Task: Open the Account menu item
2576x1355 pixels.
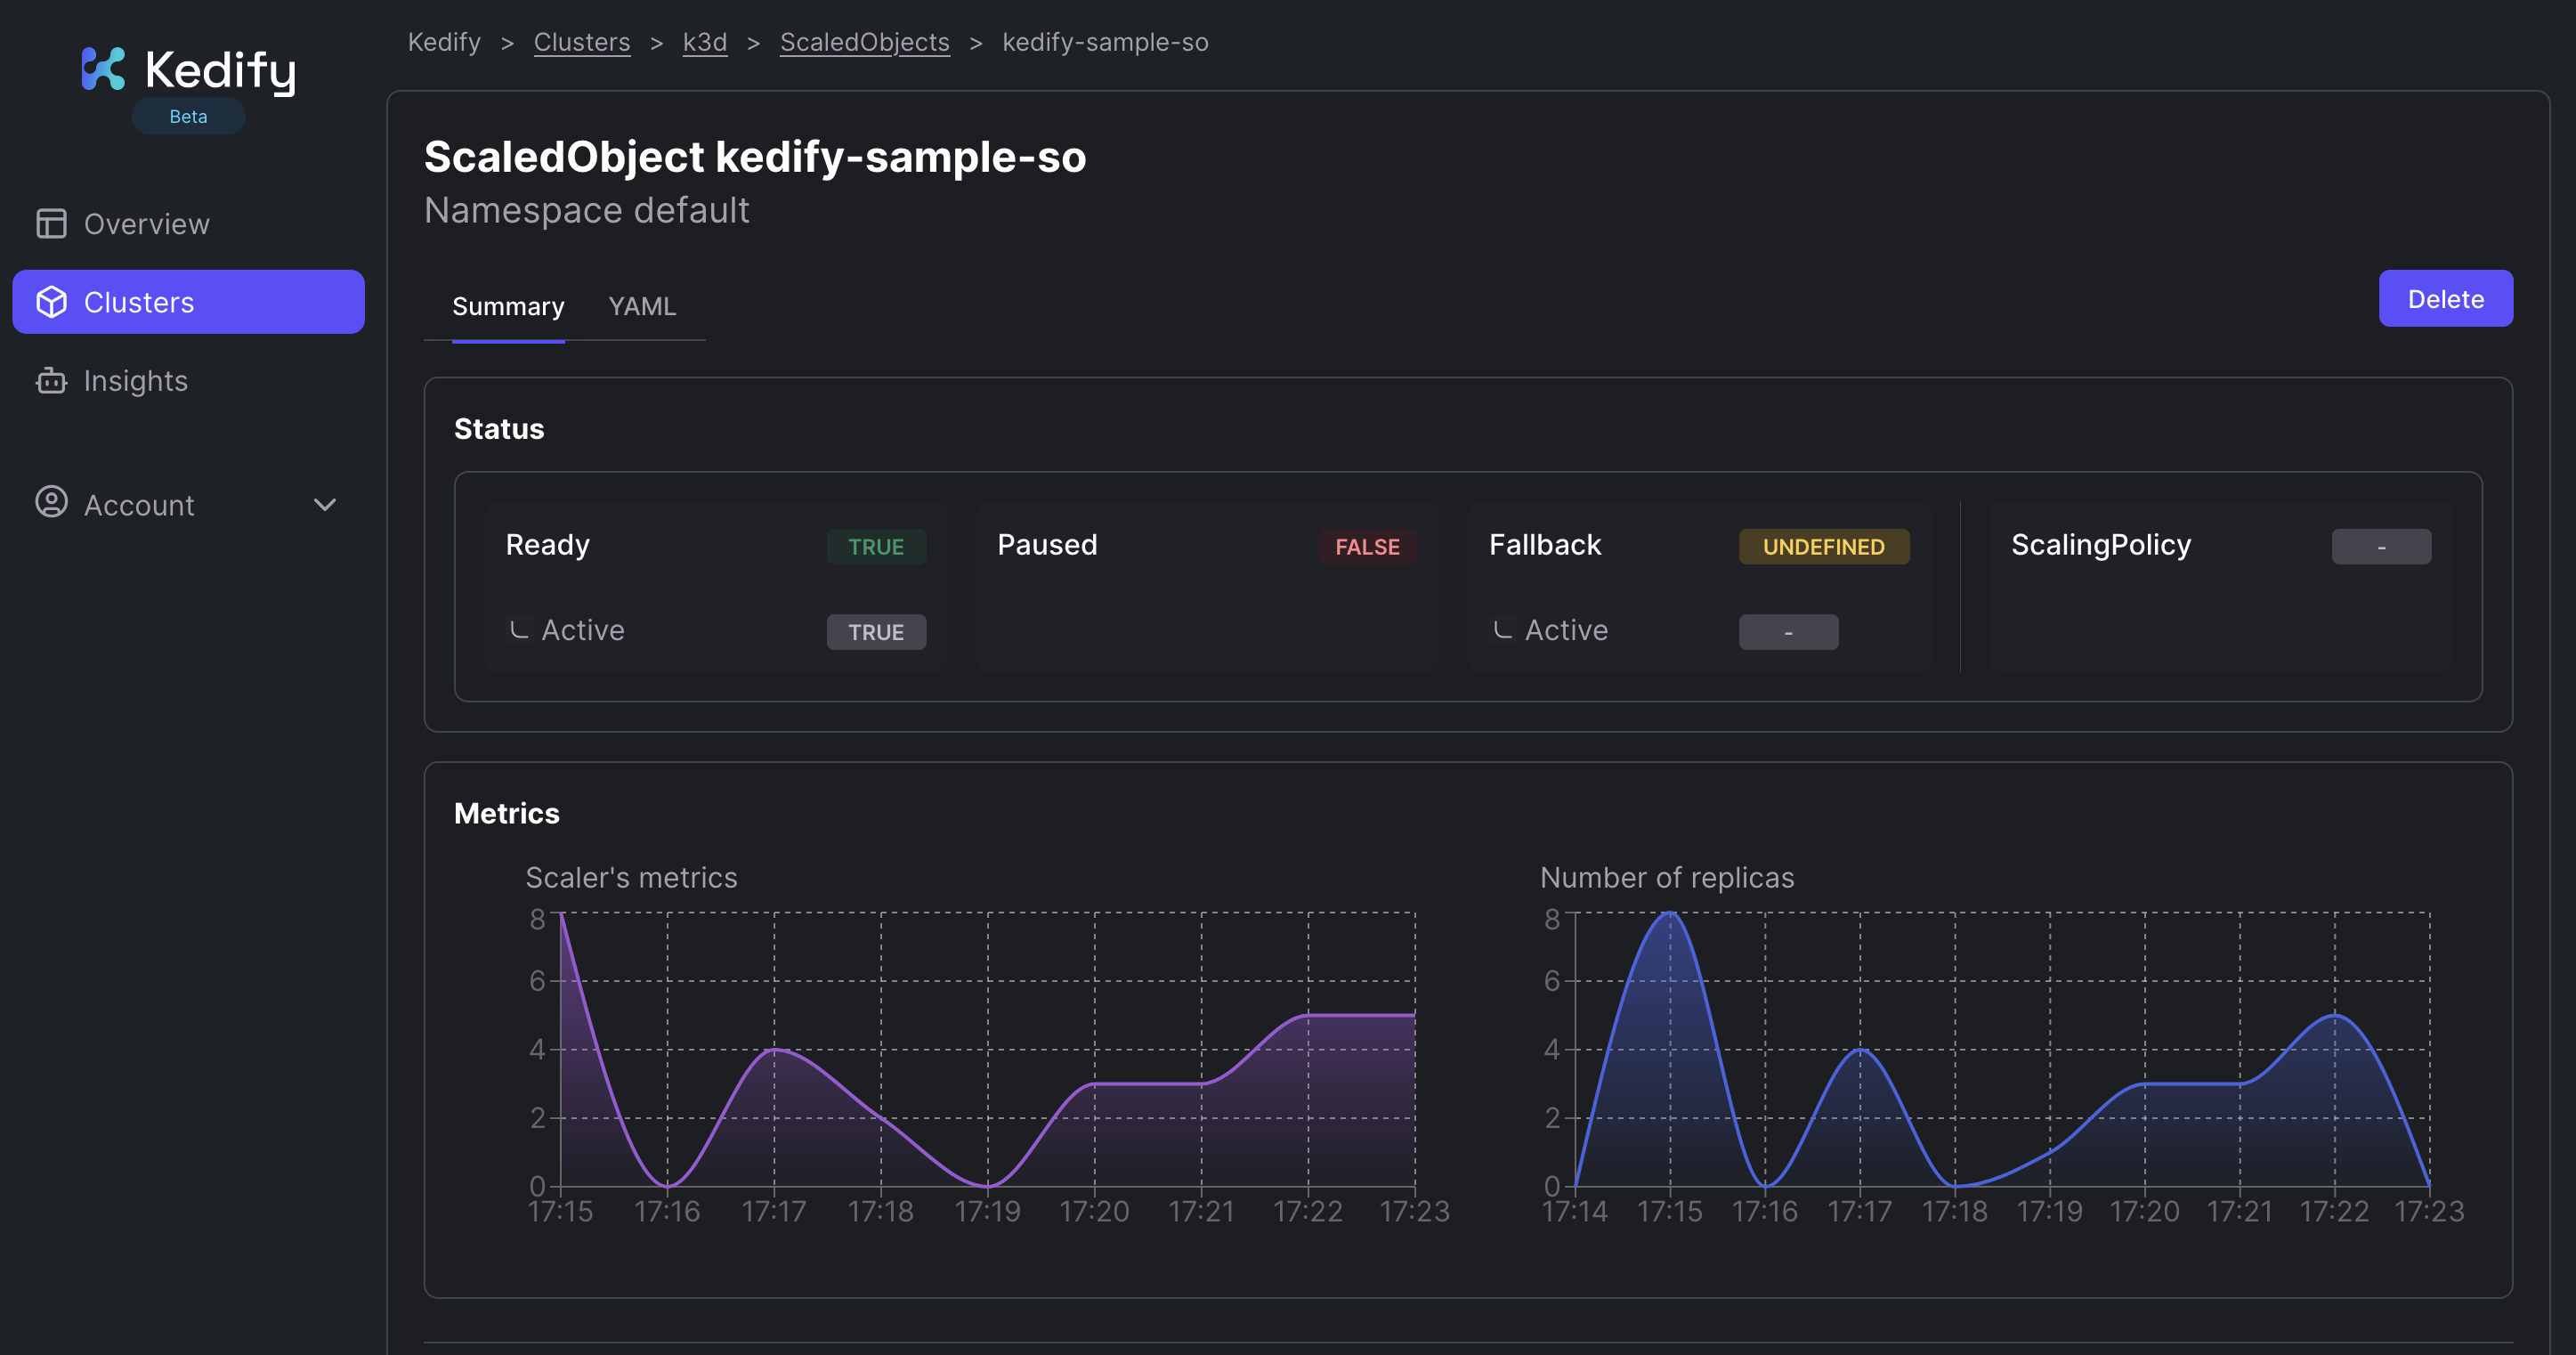Action: tap(188, 504)
